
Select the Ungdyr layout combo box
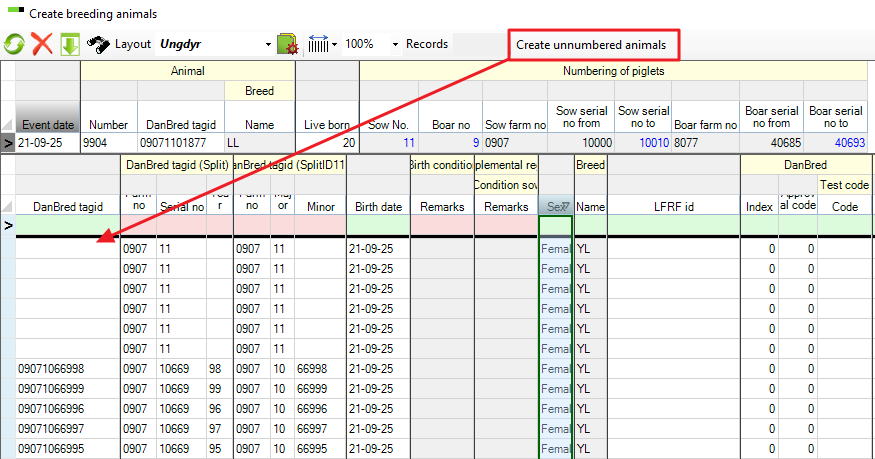[215, 44]
